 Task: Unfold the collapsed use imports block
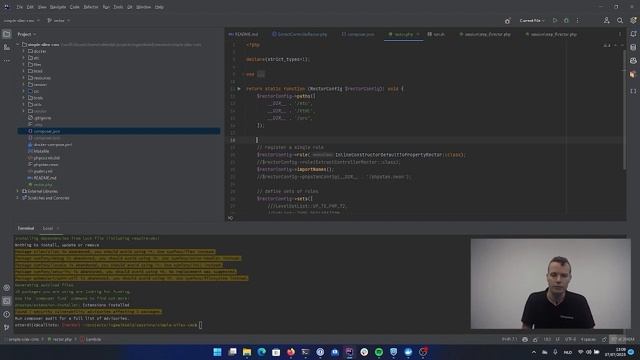tap(261, 74)
